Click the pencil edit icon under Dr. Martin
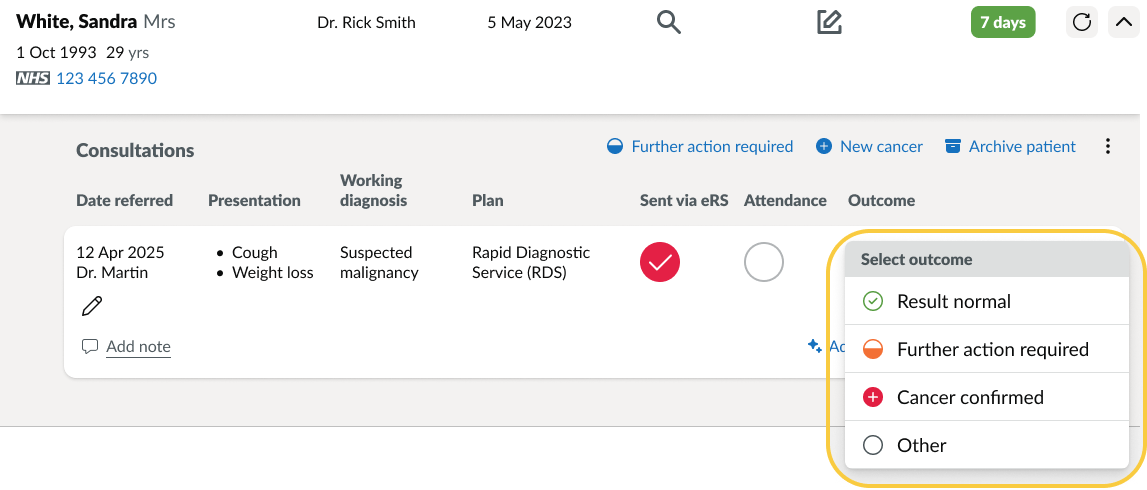The height and width of the screenshot is (490, 1147). (x=92, y=306)
